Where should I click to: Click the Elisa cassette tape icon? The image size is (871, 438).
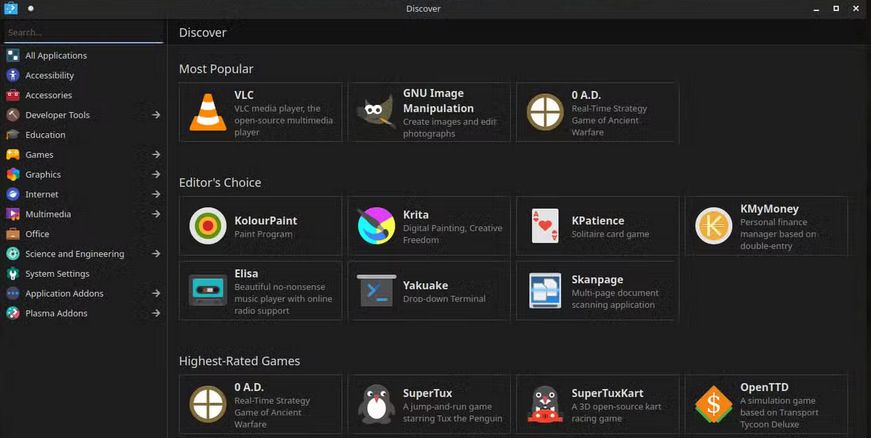tap(208, 290)
